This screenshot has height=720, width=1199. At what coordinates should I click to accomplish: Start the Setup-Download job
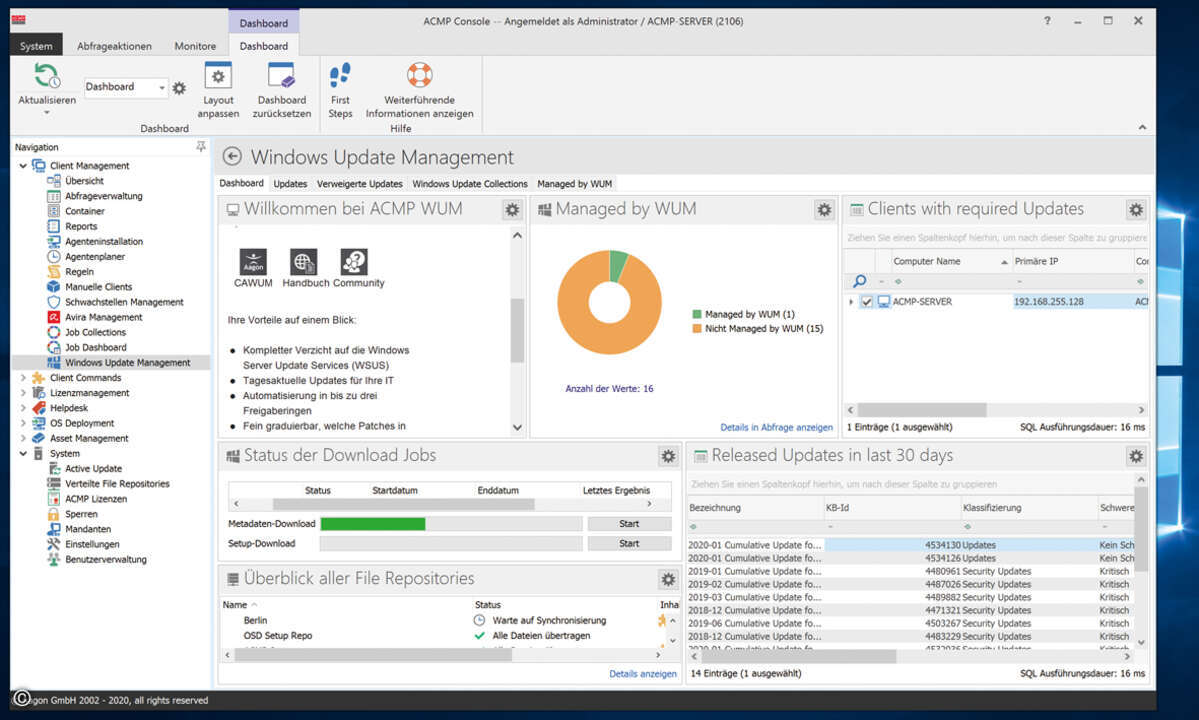coord(629,543)
